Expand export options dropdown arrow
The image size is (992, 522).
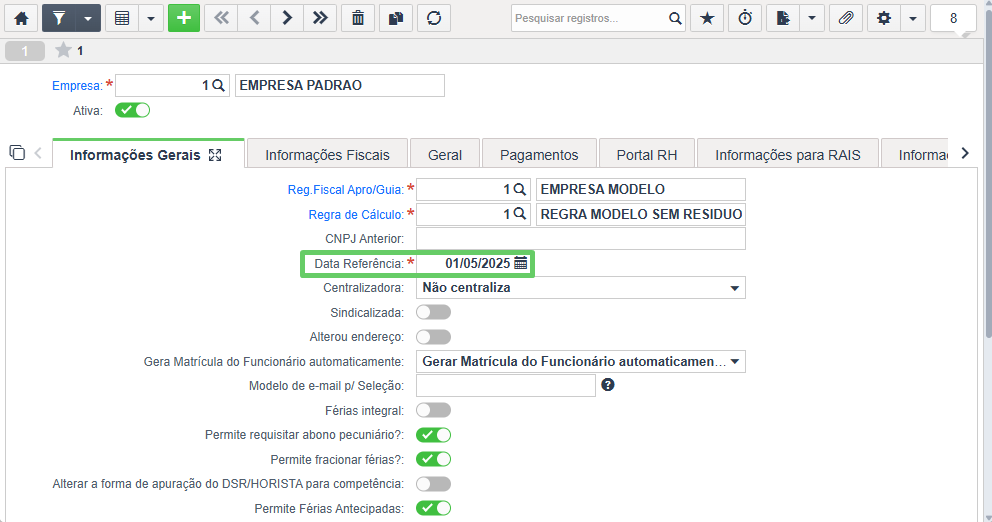tap(812, 18)
